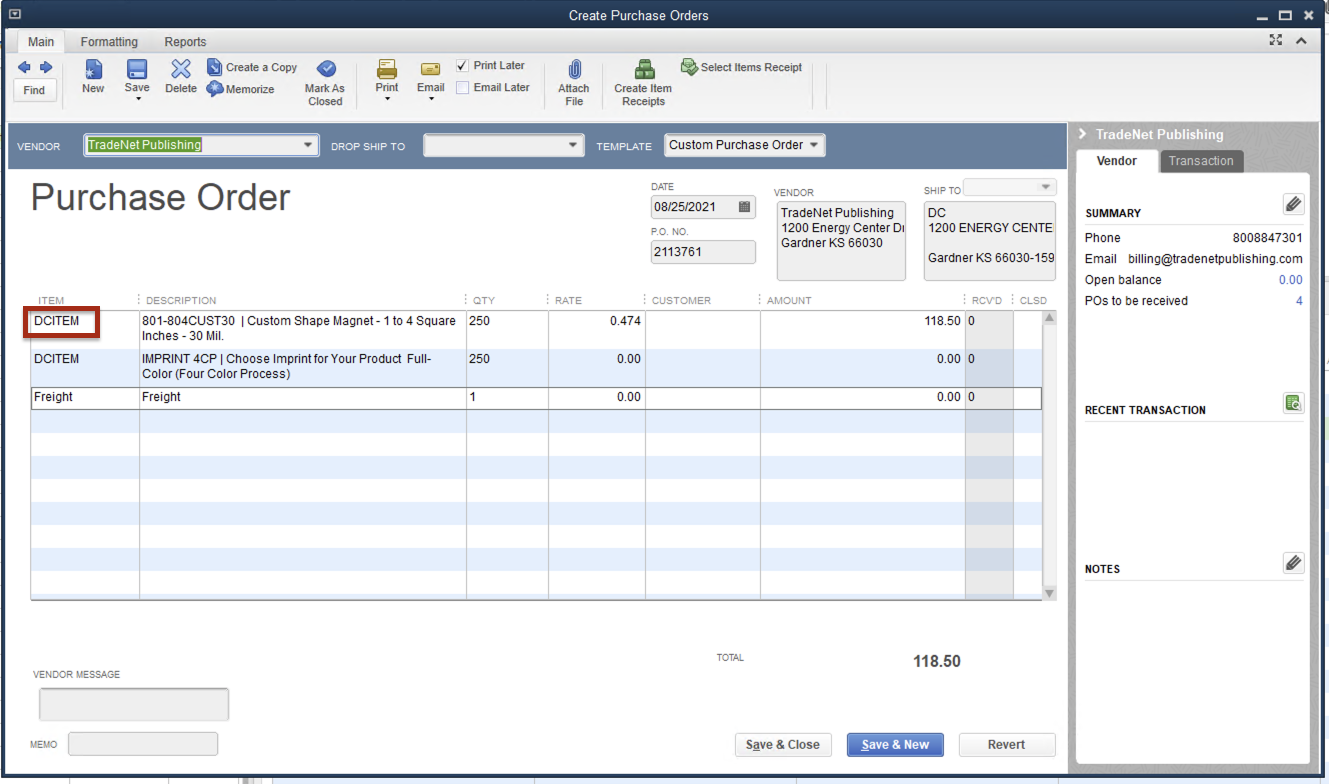1329x784 pixels.
Task: Click the Email envelope icon
Action: point(431,69)
